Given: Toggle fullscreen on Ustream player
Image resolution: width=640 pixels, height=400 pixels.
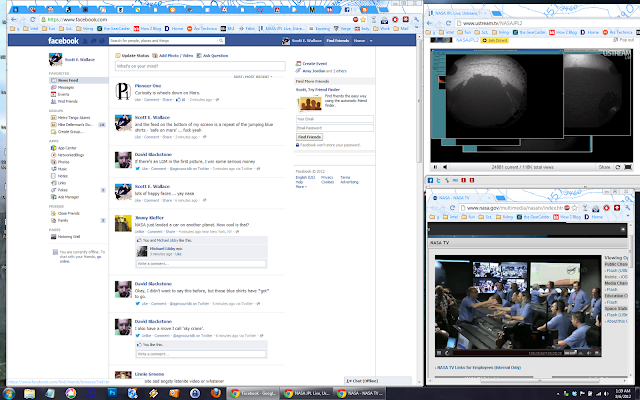Looking at the screenshot, I should click(628, 167).
